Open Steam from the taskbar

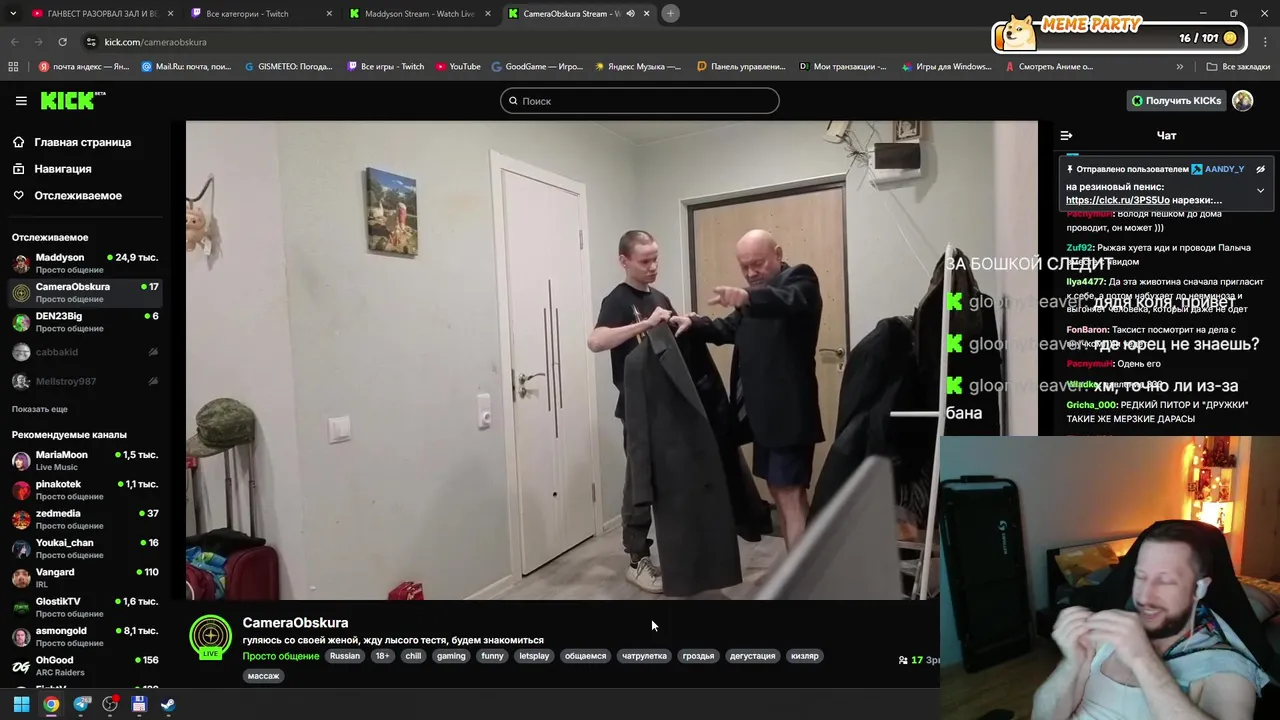pos(168,704)
